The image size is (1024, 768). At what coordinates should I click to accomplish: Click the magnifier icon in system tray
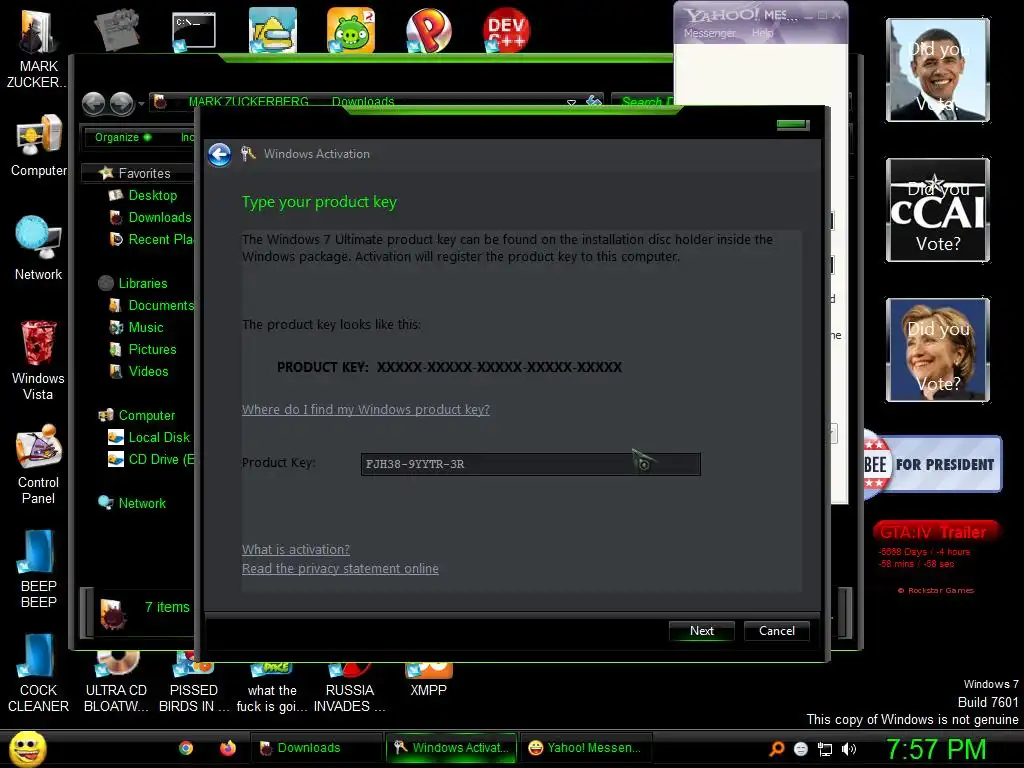pos(776,749)
